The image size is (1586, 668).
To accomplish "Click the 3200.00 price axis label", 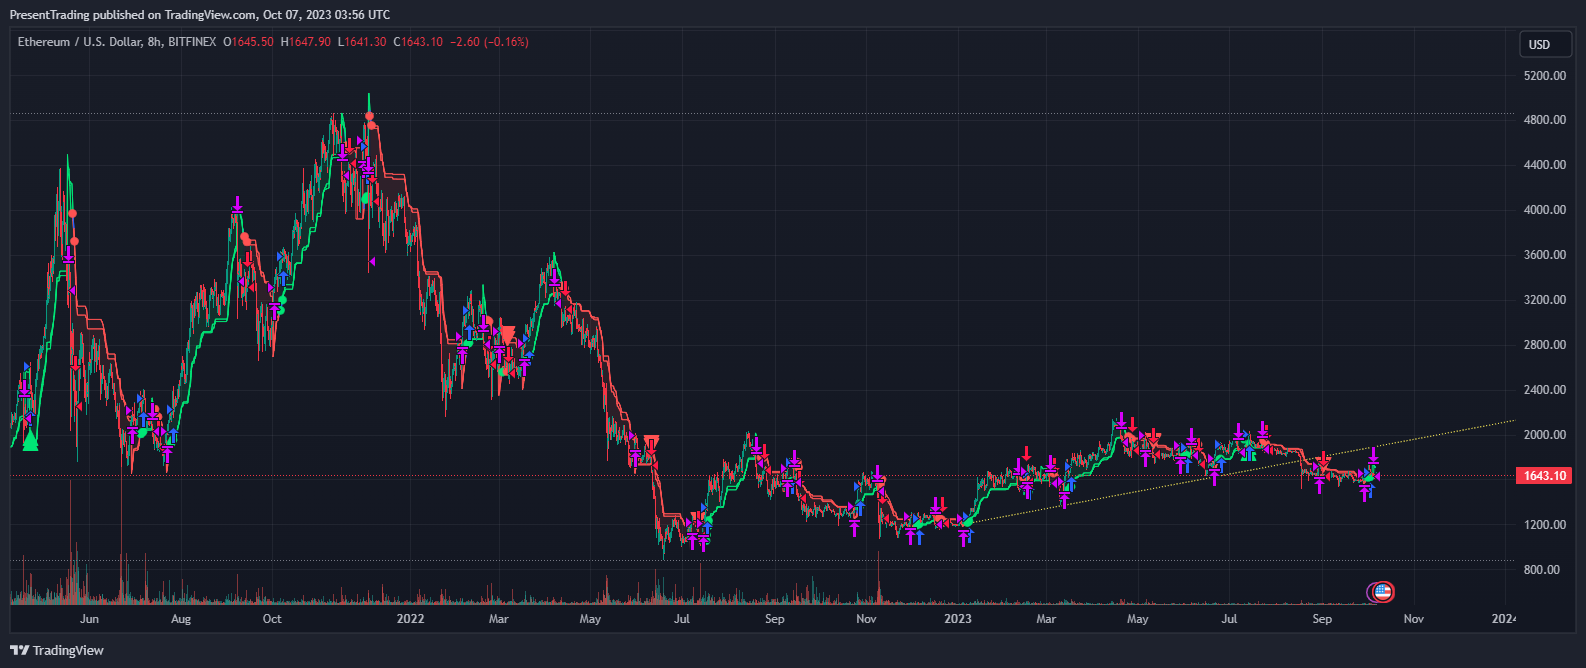I will 1544,300.
